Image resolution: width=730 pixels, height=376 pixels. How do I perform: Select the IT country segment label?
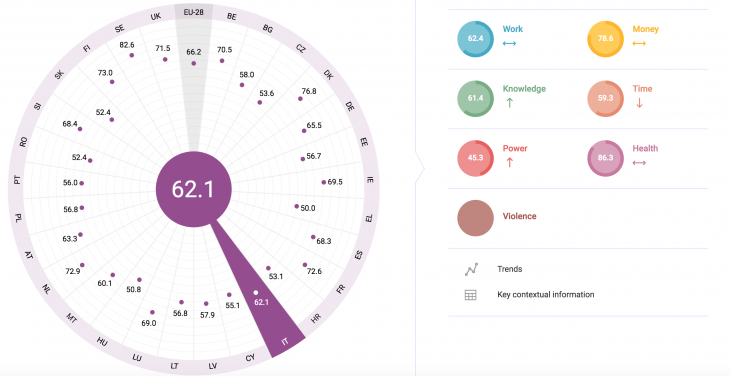pos(285,342)
